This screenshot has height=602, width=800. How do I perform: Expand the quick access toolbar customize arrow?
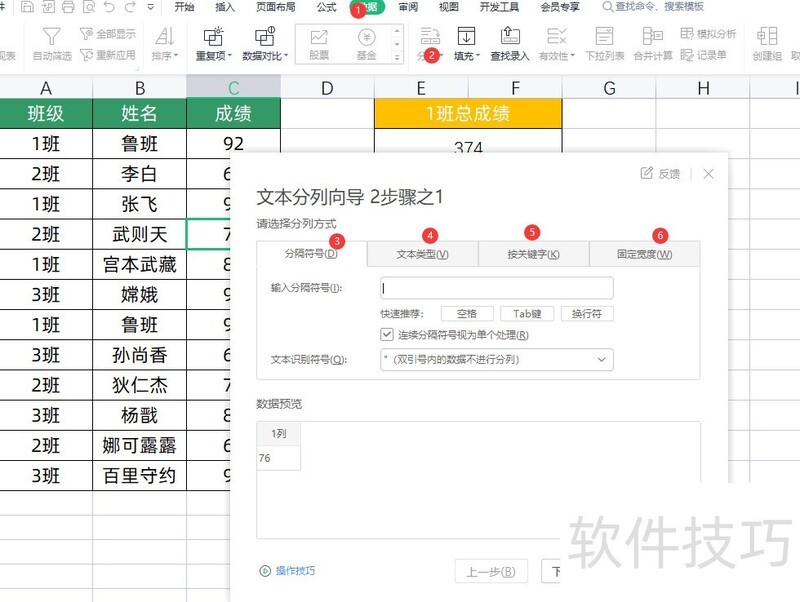pos(151,7)
